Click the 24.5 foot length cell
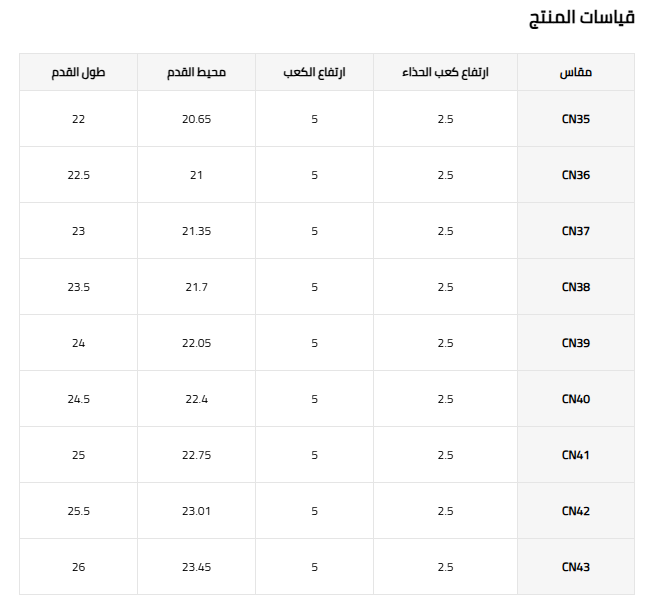The height and width of the screenshot is (602, 650). click(78, 399)
